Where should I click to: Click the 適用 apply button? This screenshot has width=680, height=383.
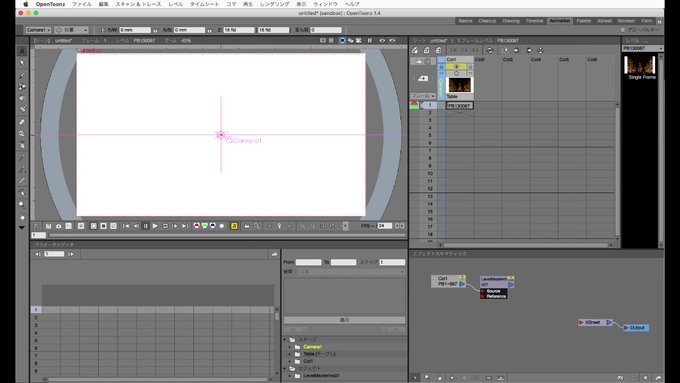click(x=344, y=320)
